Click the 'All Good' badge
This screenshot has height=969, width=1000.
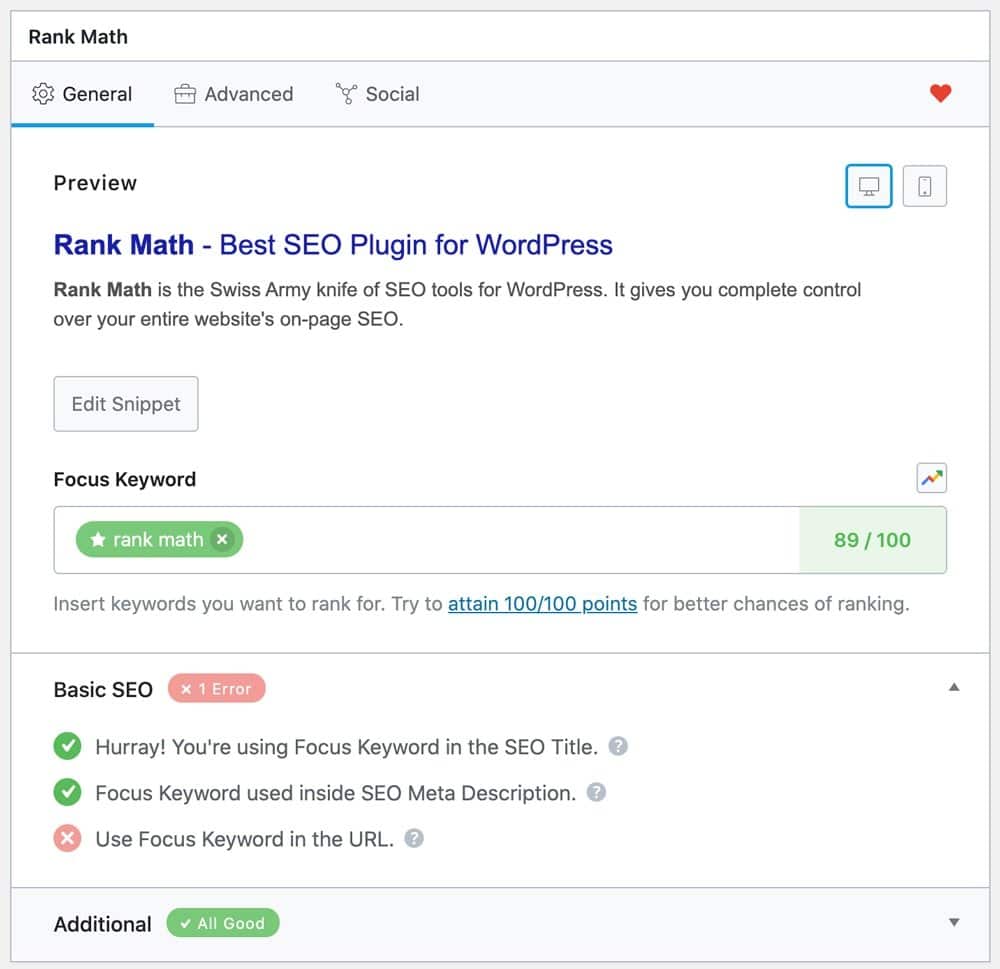pyautogui.click(x=223, y=923)
